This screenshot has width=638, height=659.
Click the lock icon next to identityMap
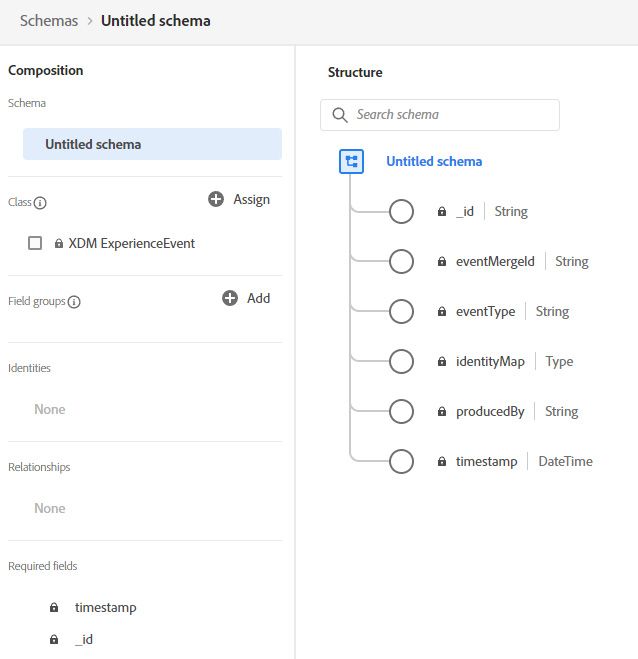(x=442, y=361)
